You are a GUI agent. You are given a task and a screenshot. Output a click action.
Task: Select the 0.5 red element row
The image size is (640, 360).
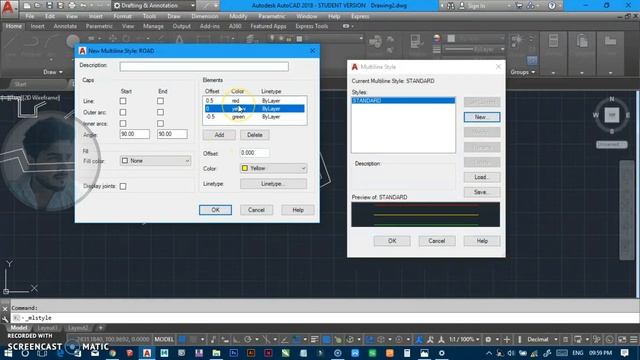coord(255,100)
